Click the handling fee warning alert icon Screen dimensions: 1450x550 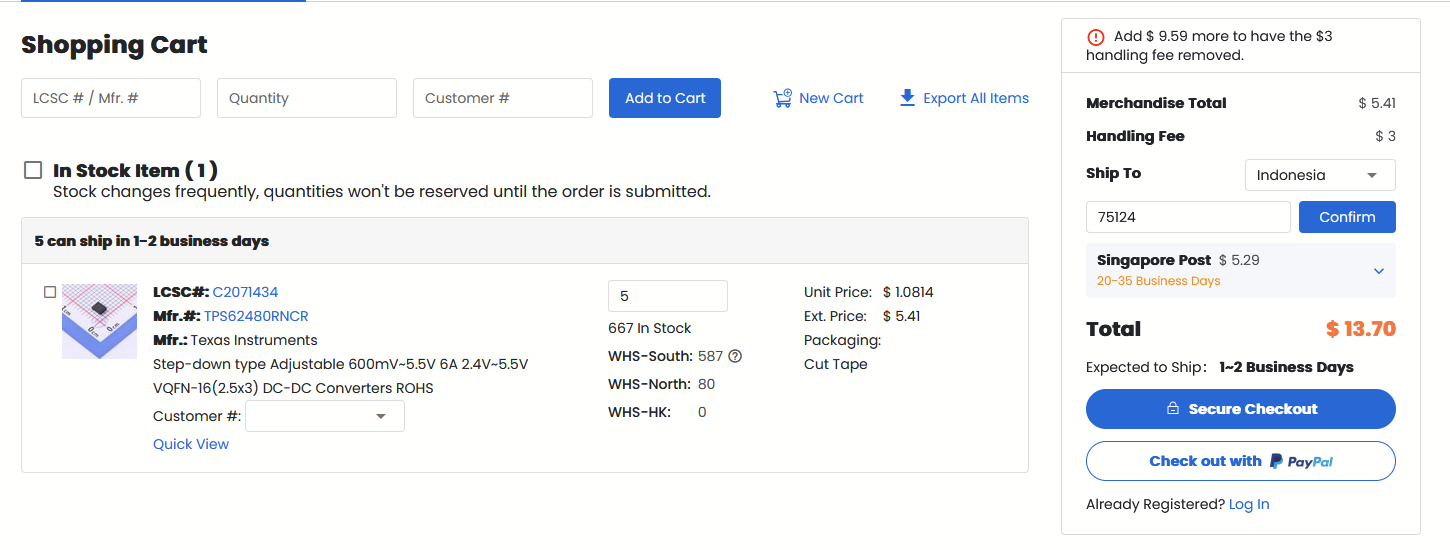pyautogui.click(x=1096, y=37)
